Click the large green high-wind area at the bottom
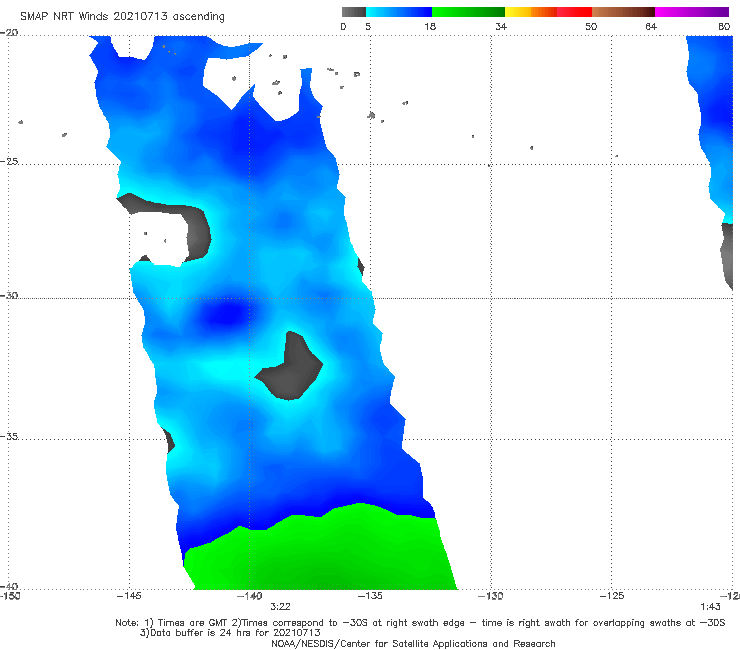Viewport: 740px width, 650px height. tap(321, 552)
